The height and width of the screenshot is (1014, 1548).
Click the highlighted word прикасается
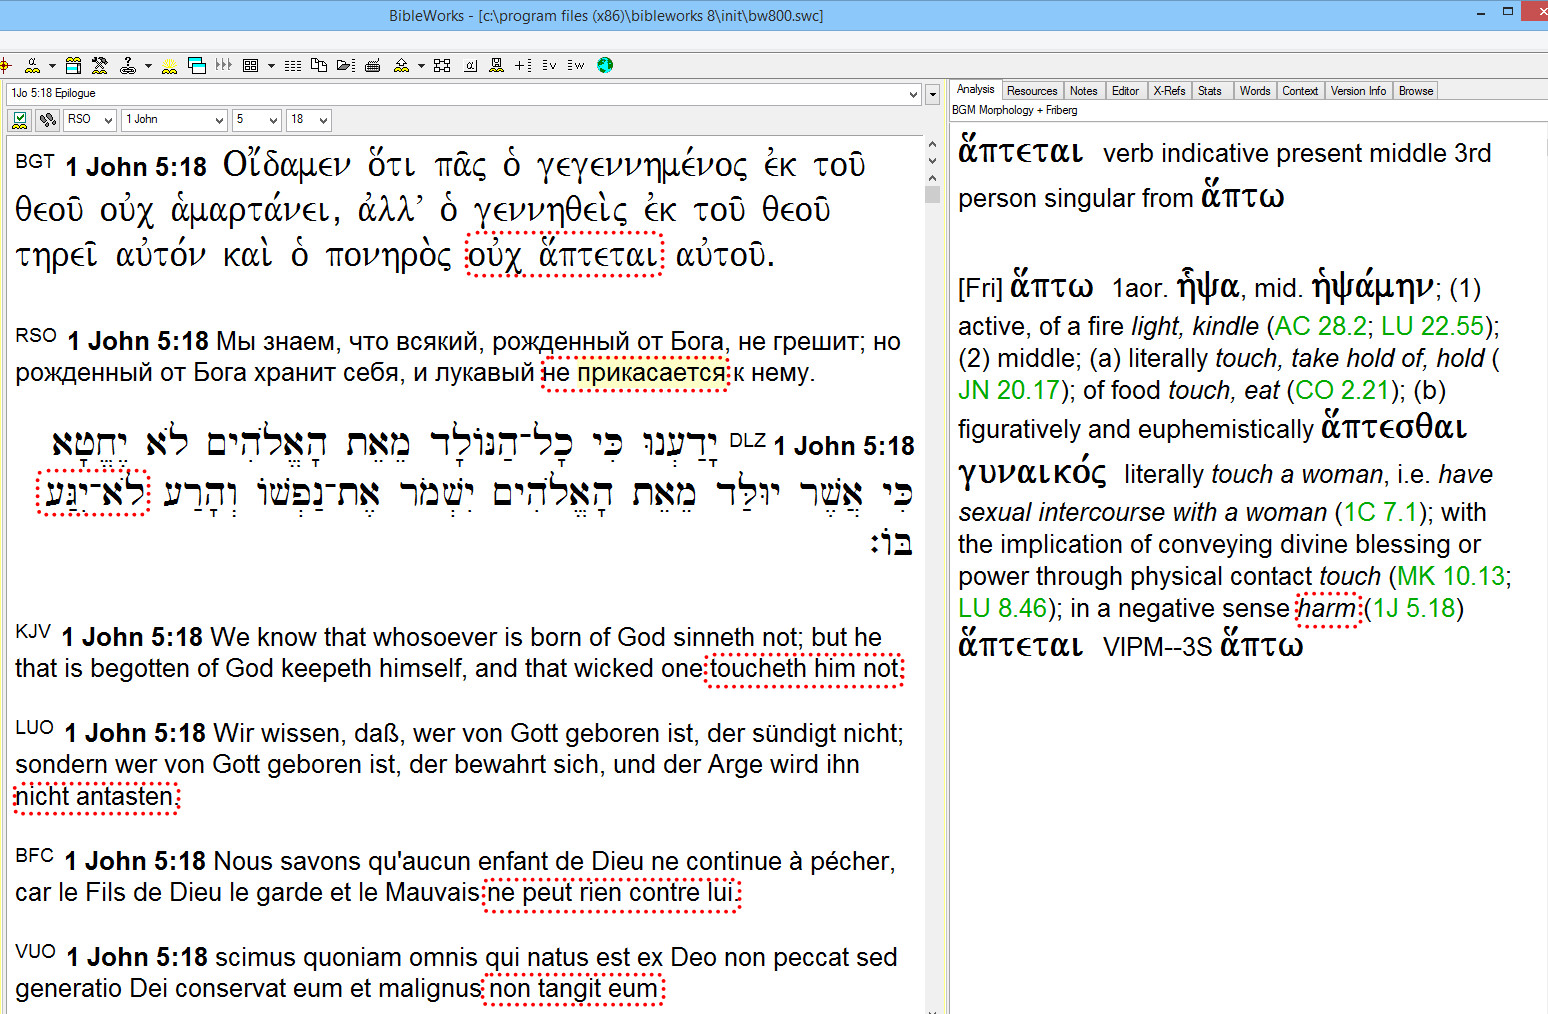click(x=651, y=373)
